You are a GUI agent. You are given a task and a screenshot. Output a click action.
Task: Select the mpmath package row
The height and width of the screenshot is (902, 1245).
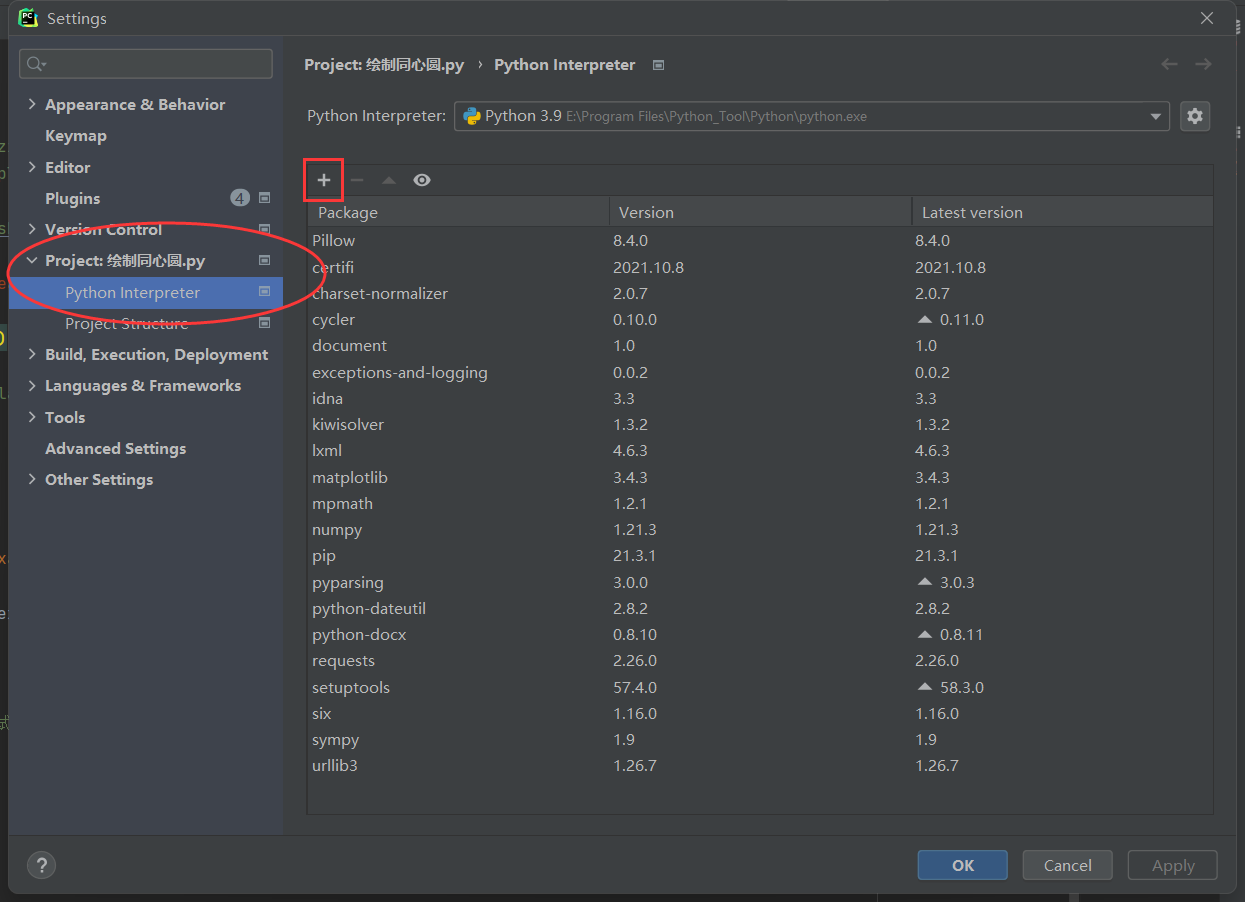click(x=760, y=503)
